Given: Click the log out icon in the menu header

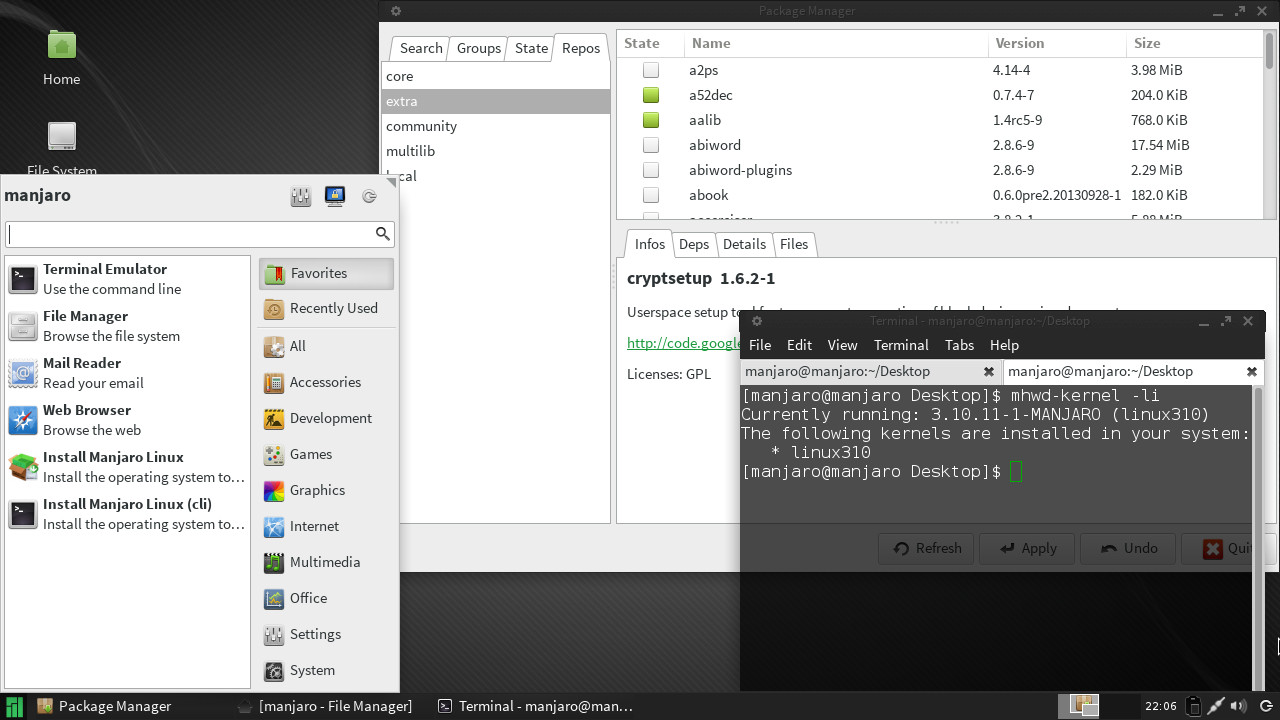Looking at the screenshot, I should coord(369,196).
